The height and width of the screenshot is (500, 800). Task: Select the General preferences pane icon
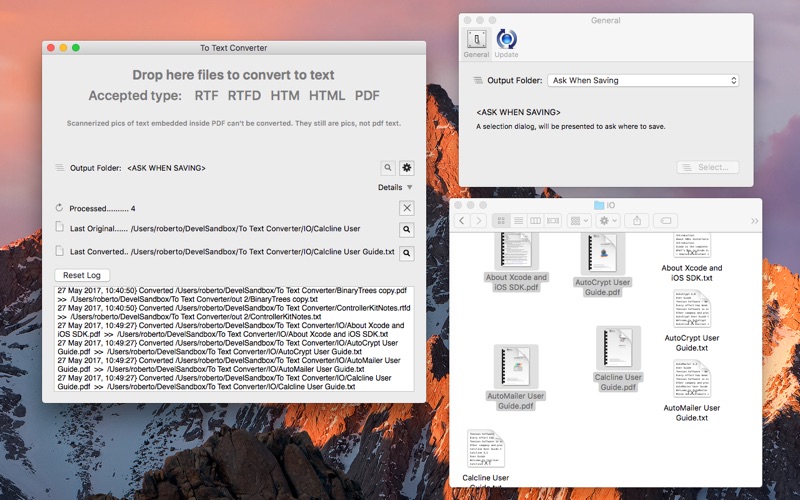[476, 42]
